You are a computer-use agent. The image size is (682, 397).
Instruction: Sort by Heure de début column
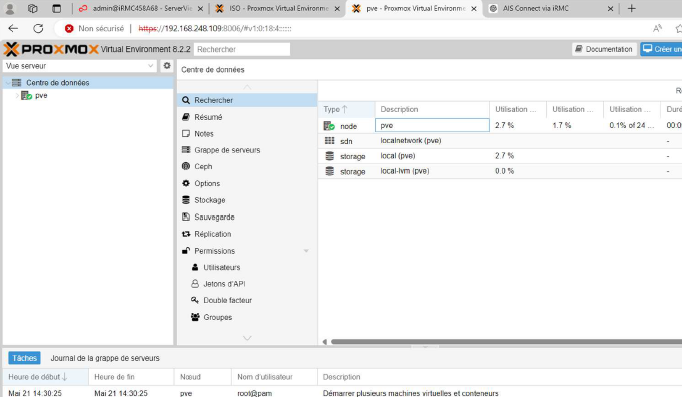point(45,377)
